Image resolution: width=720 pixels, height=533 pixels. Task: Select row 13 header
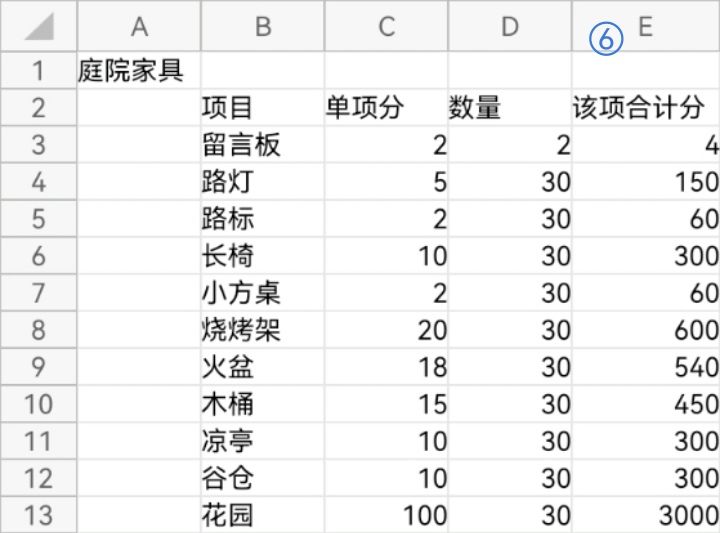38,515
